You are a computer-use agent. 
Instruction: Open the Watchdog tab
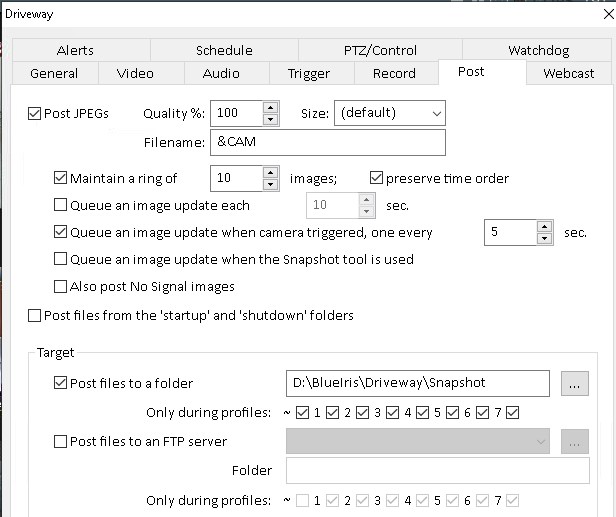(x=537, y=50)
